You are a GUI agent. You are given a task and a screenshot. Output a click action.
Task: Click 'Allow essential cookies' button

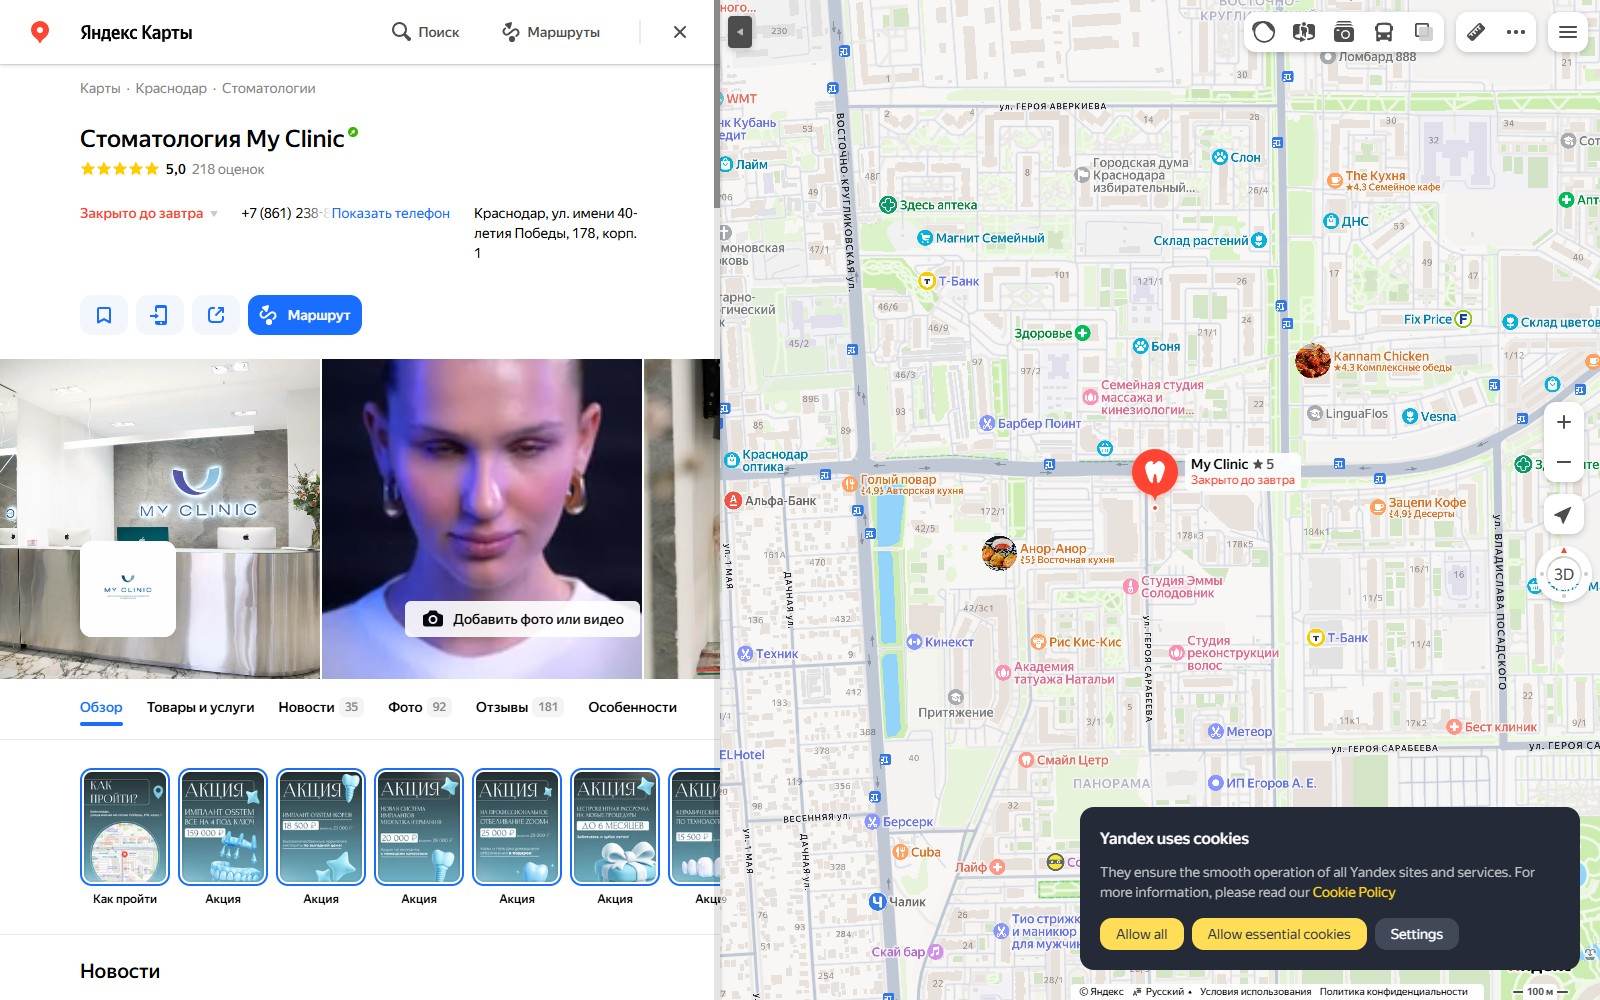1279,934
